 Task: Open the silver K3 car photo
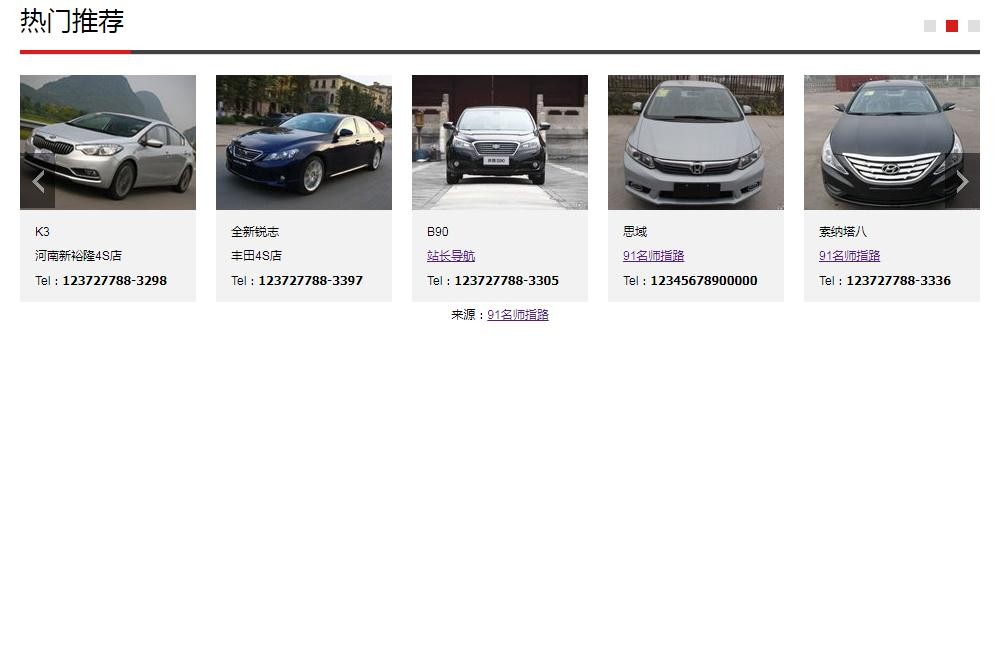click(108, 142)
